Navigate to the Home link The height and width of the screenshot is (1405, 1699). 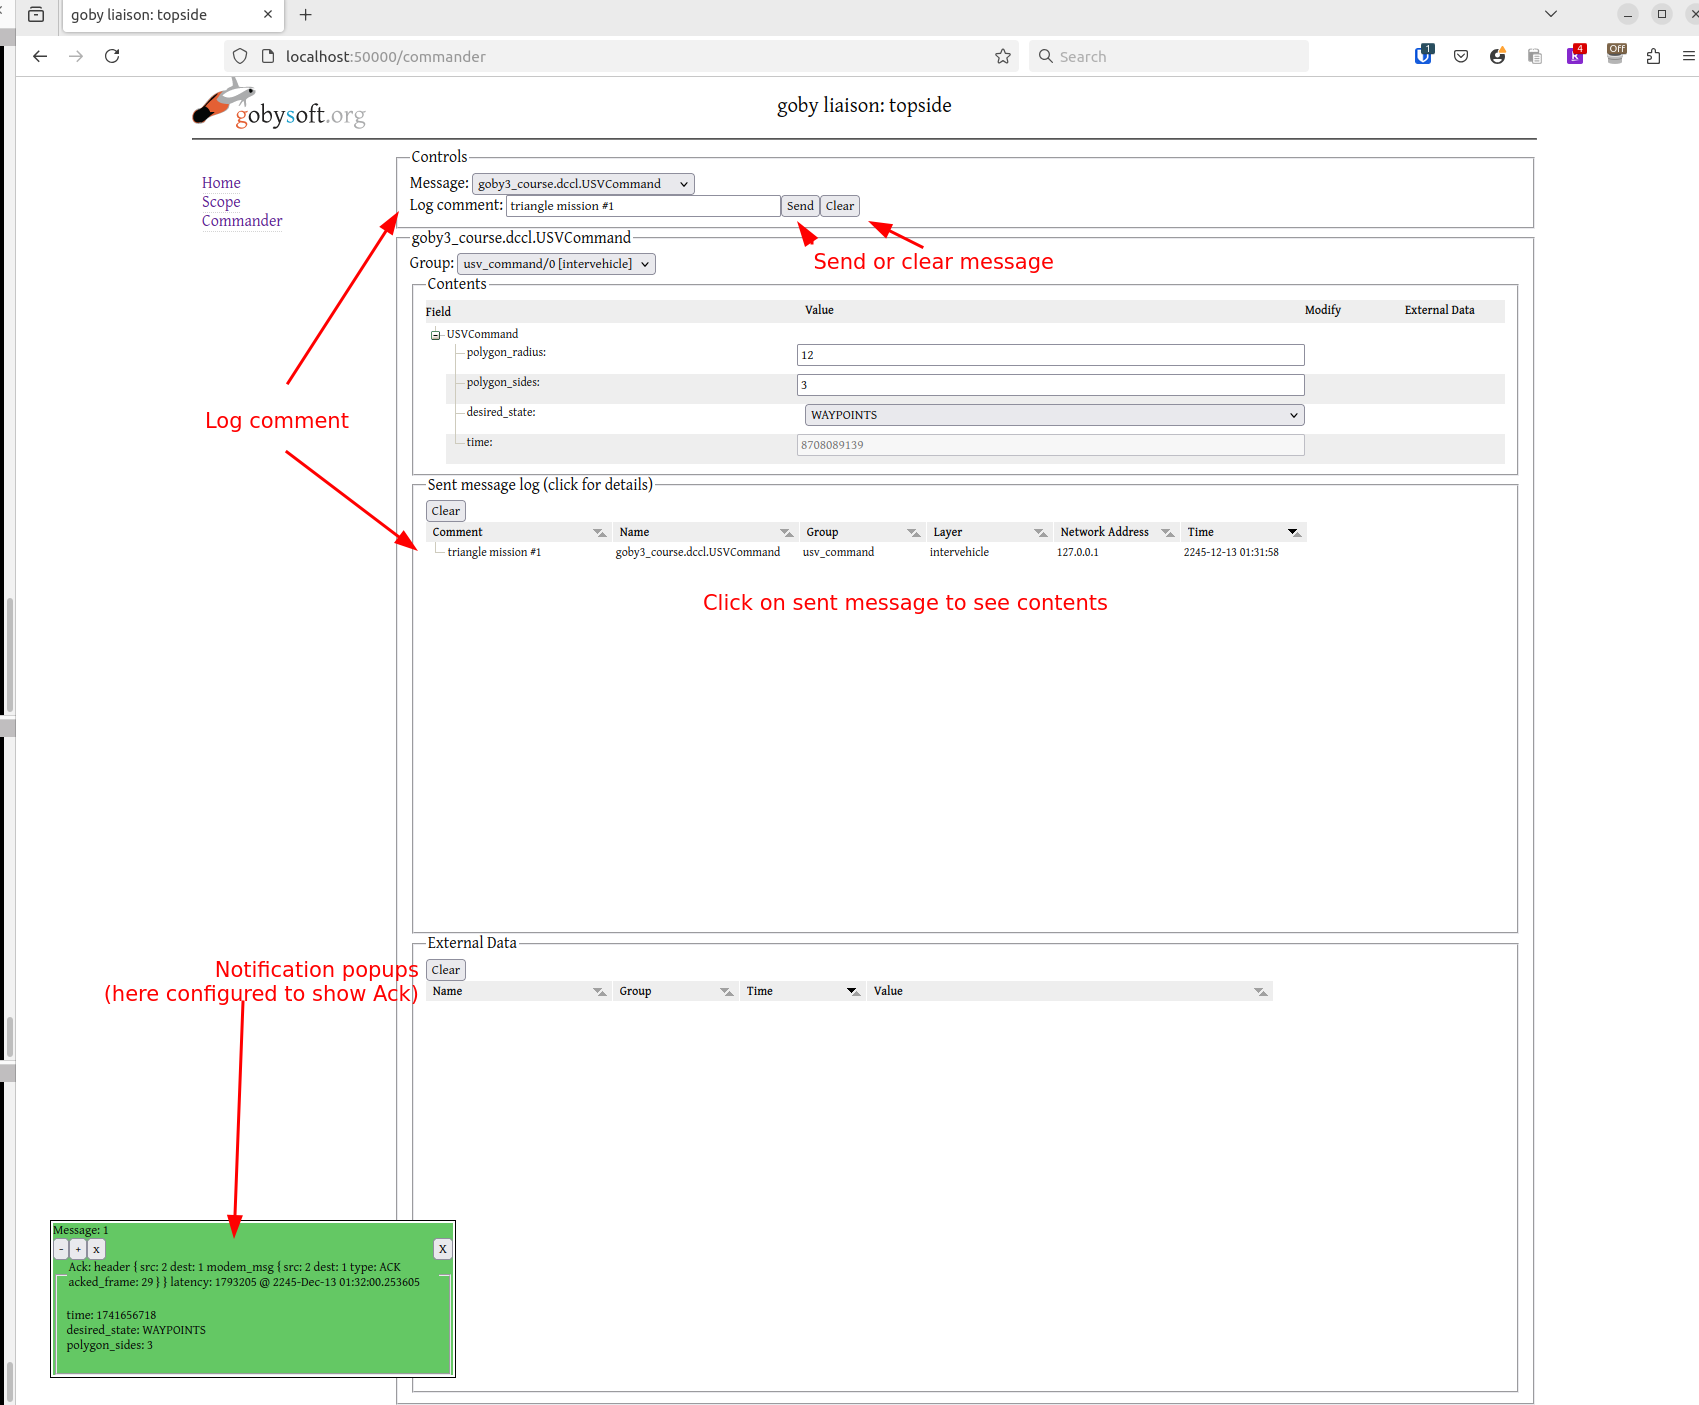[221, 183]
